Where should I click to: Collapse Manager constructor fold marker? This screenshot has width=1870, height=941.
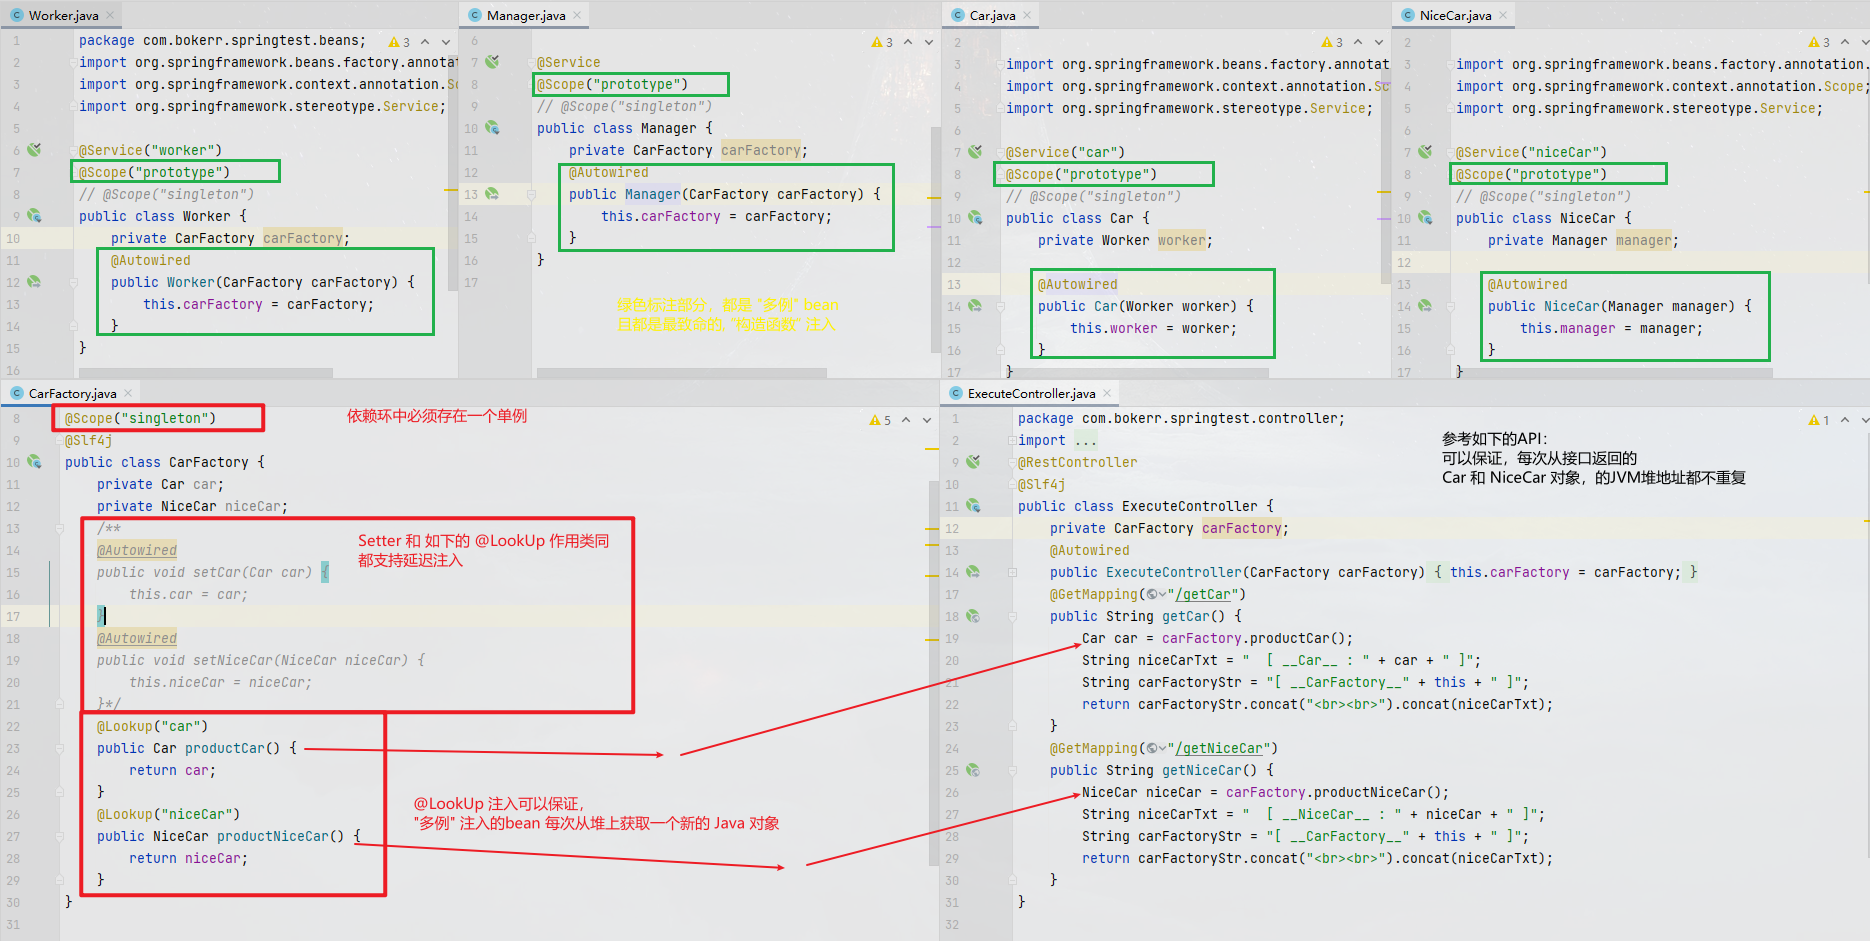coord(531,195)
